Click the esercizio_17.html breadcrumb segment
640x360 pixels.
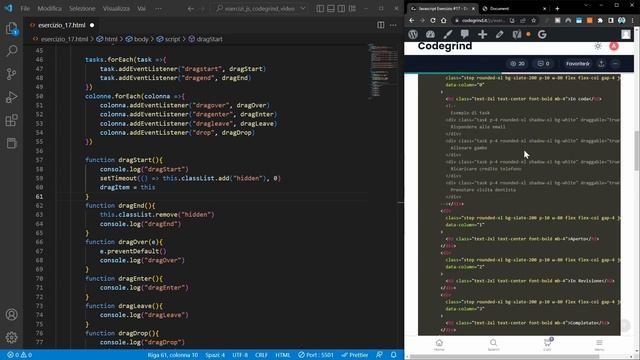click(60, 39)
